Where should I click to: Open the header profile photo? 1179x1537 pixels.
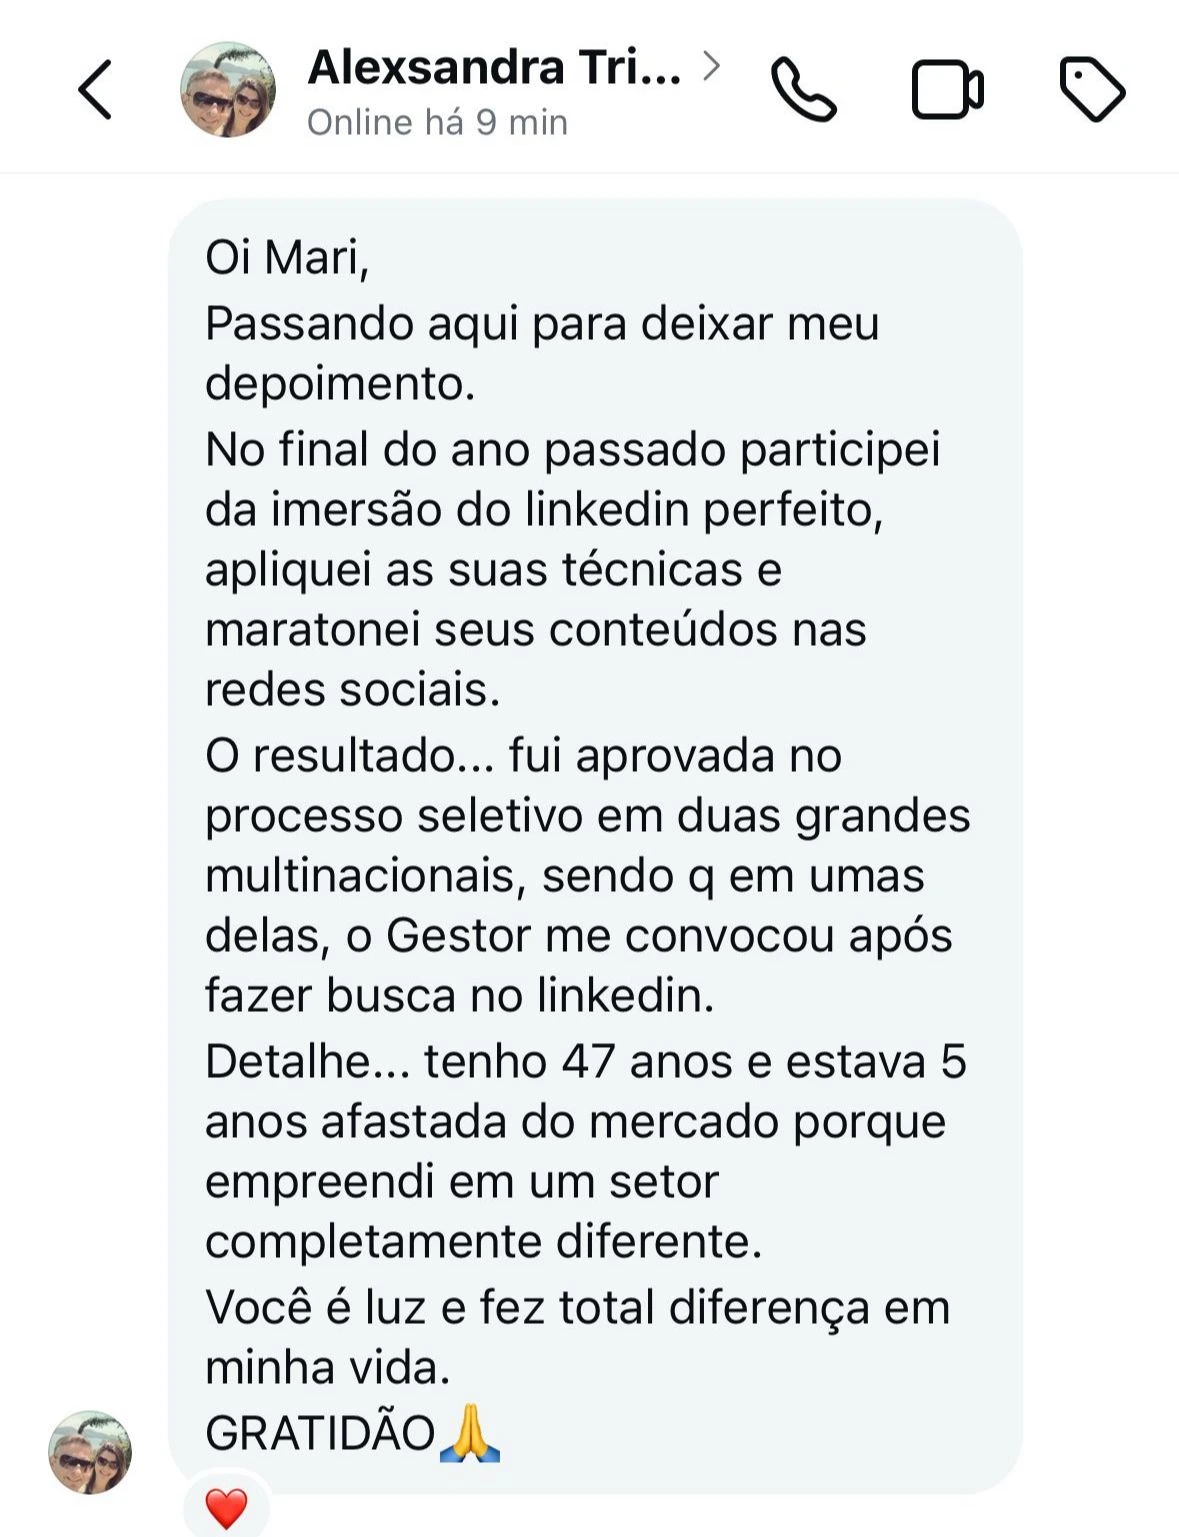pyautogui.click(x=228, y=90)
